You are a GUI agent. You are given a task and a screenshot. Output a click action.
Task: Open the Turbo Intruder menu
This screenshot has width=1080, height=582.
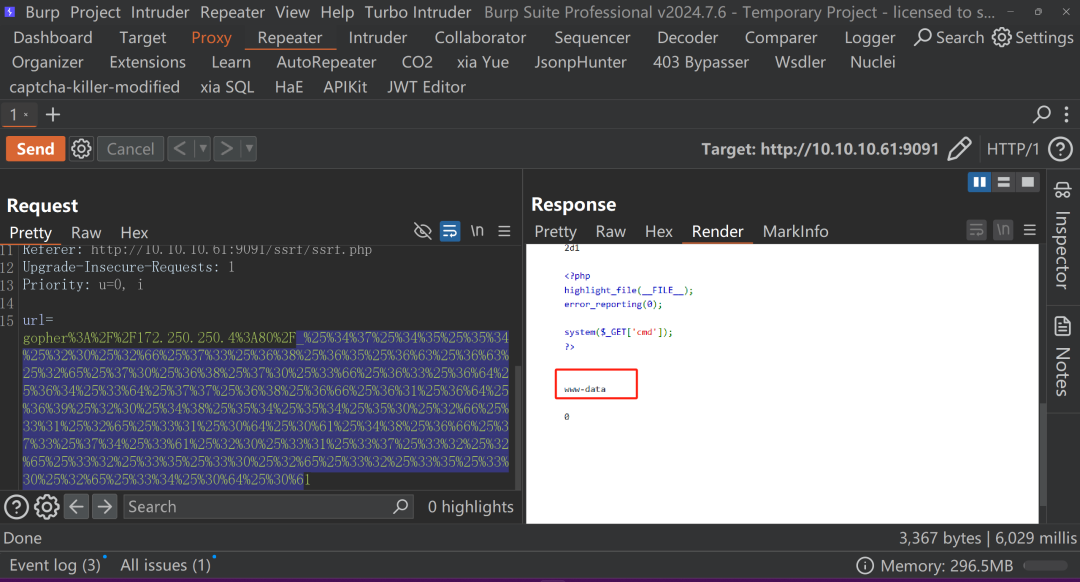click(x=418, y=12)
